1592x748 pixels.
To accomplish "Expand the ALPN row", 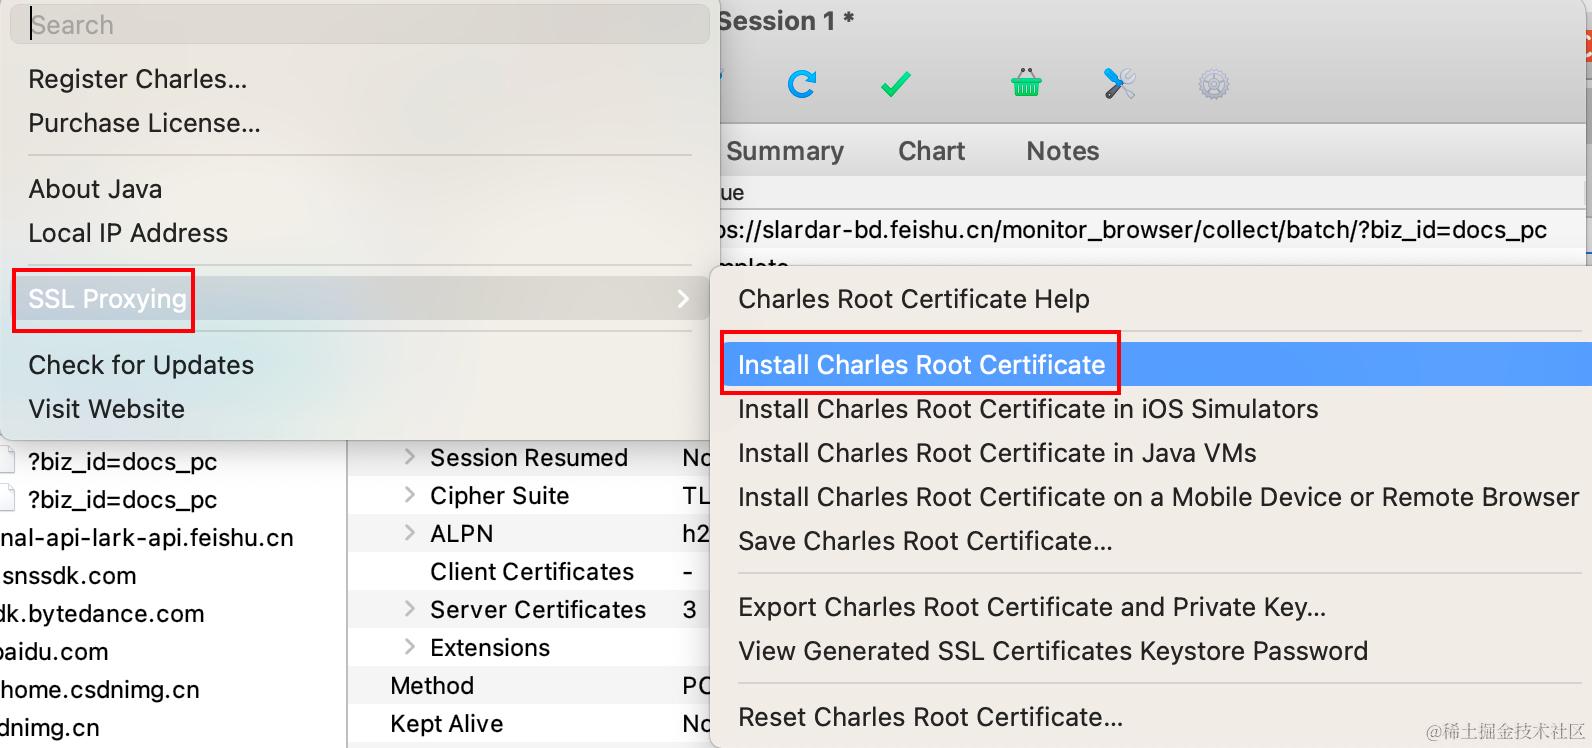I will pyautogui.click(x=409, y=533).
